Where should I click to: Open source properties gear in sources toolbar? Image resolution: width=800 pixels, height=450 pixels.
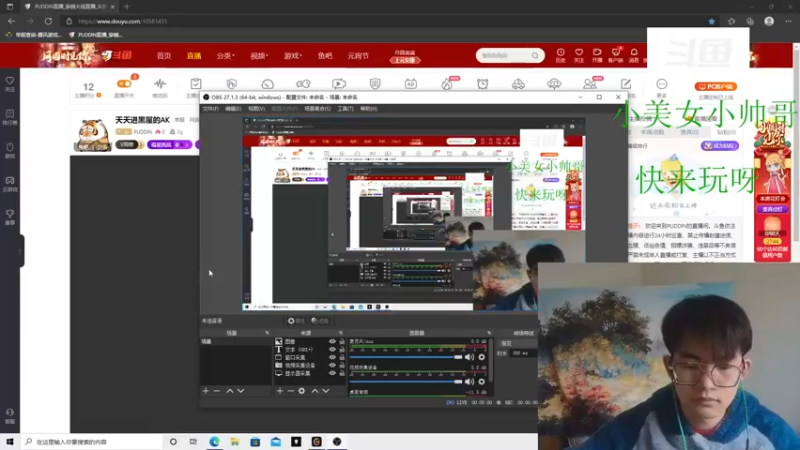tap(302, 391)
